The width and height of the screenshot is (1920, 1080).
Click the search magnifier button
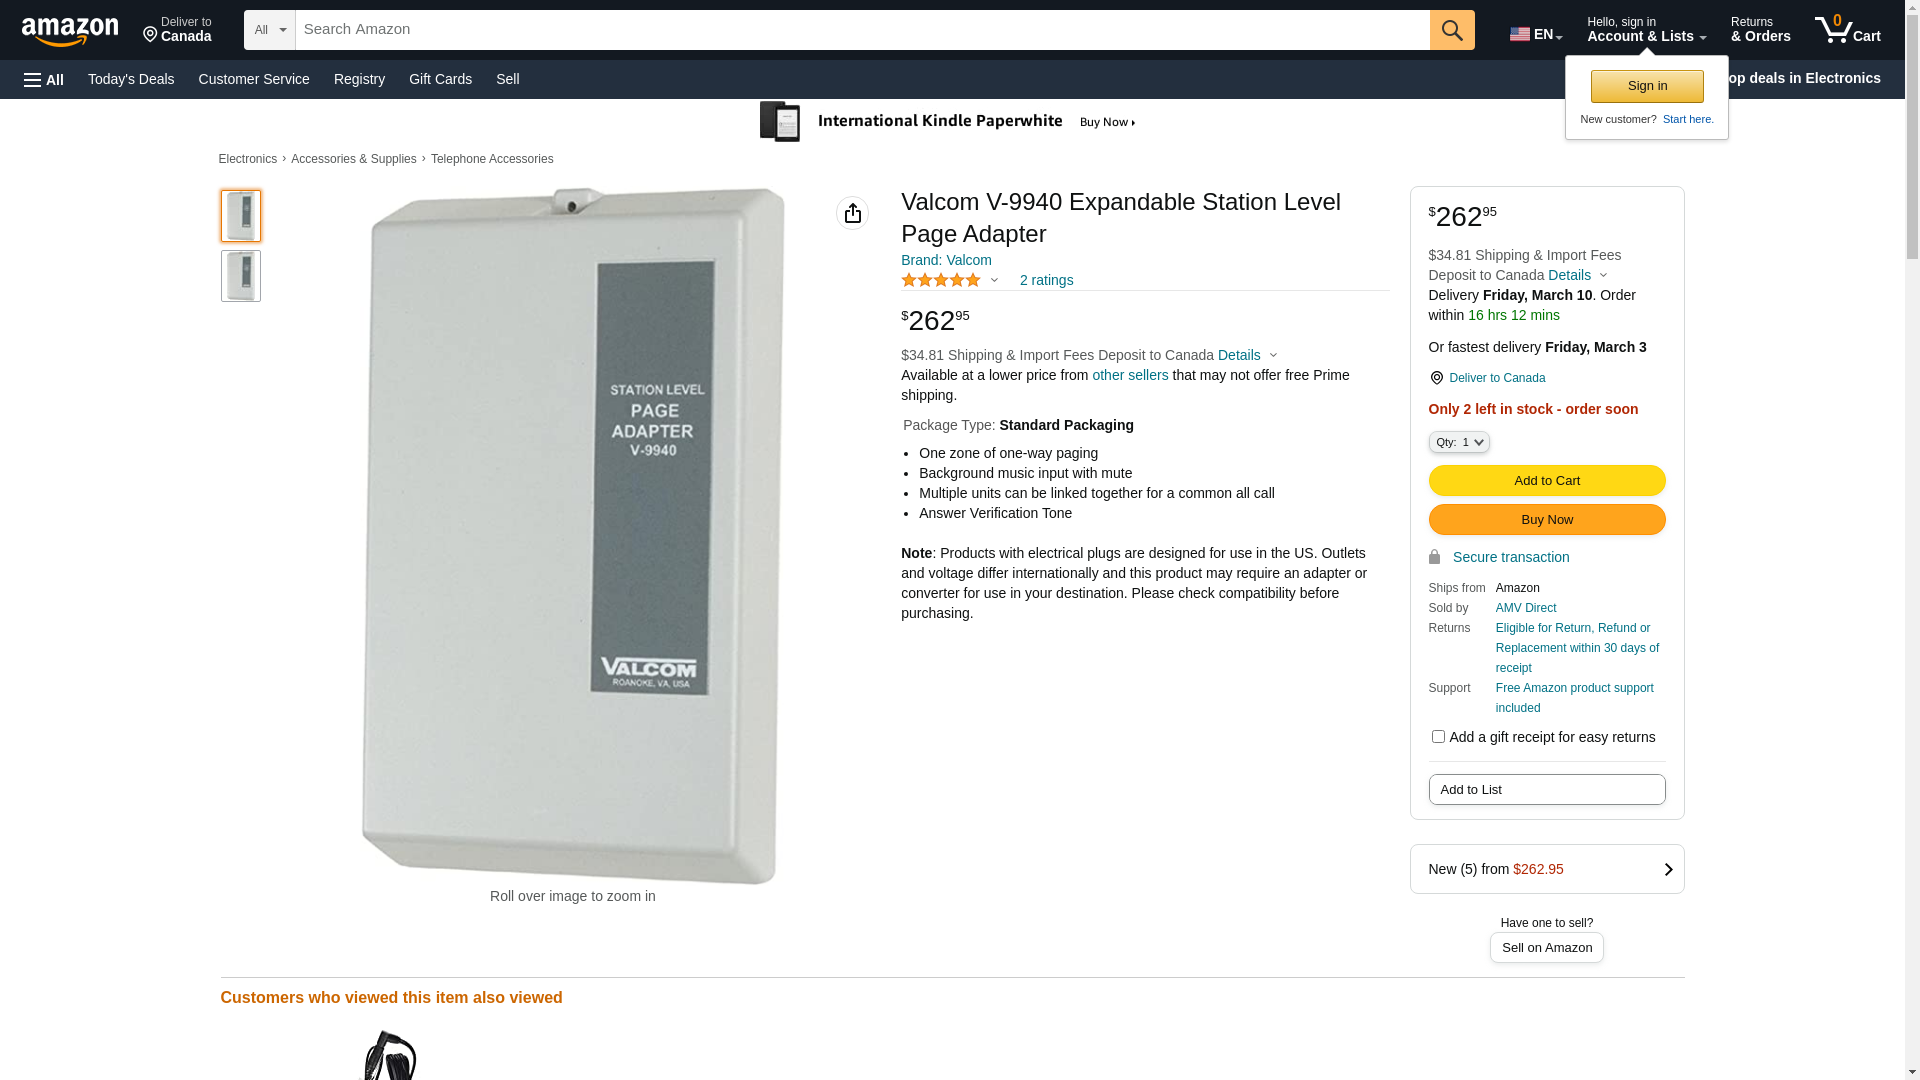pyautogui.click(x=1452, y=30)
